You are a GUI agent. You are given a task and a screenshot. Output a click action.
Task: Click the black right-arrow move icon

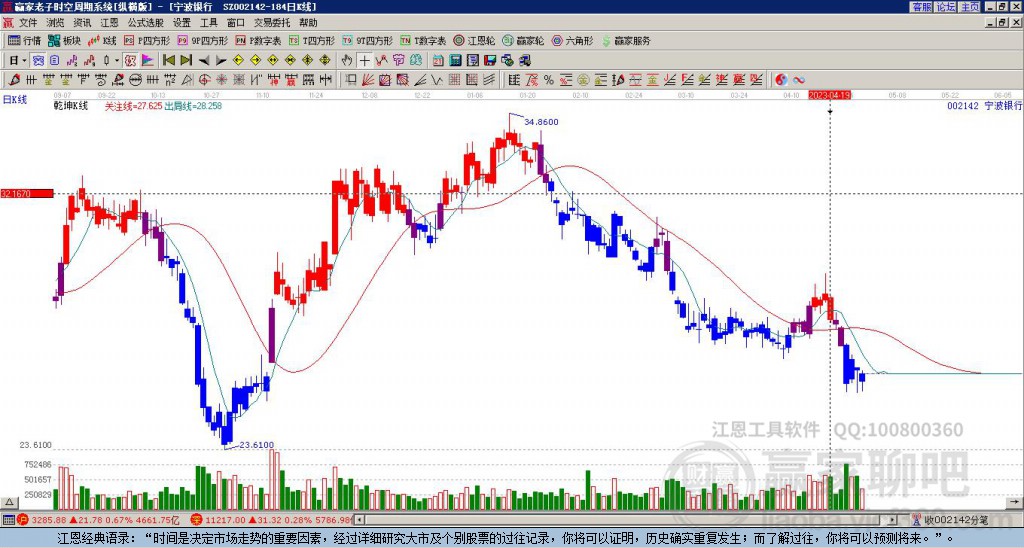tap(221, 61)
